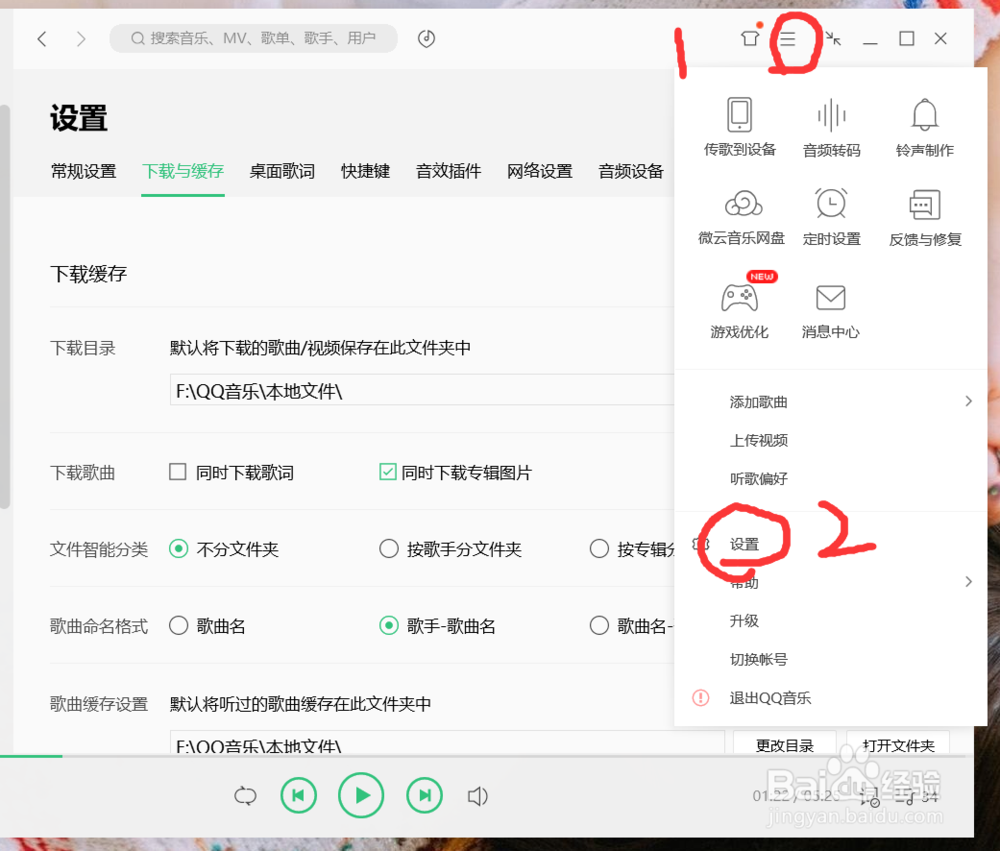Choose 退出QQ音乐 in the menu
This screenshot has height=851, width=1000.
coord(770,698)
